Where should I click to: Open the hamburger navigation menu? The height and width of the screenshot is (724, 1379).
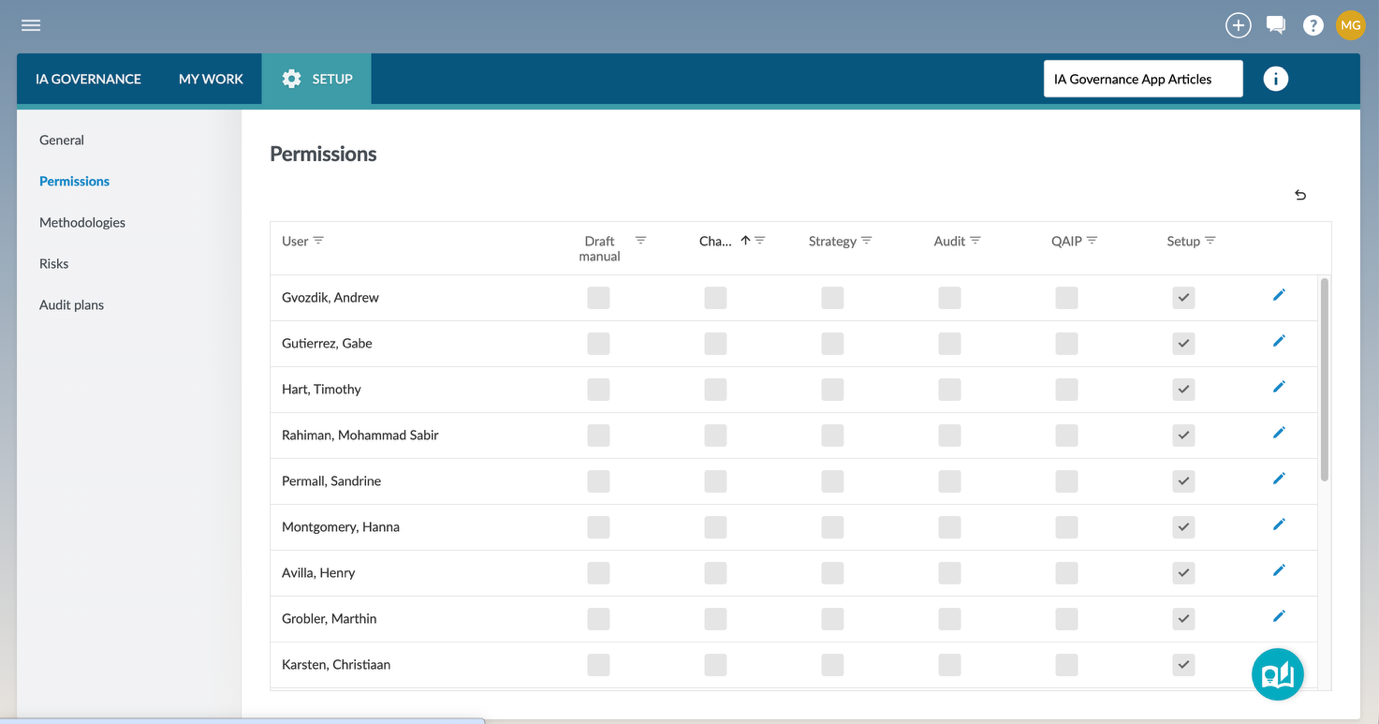31,25
